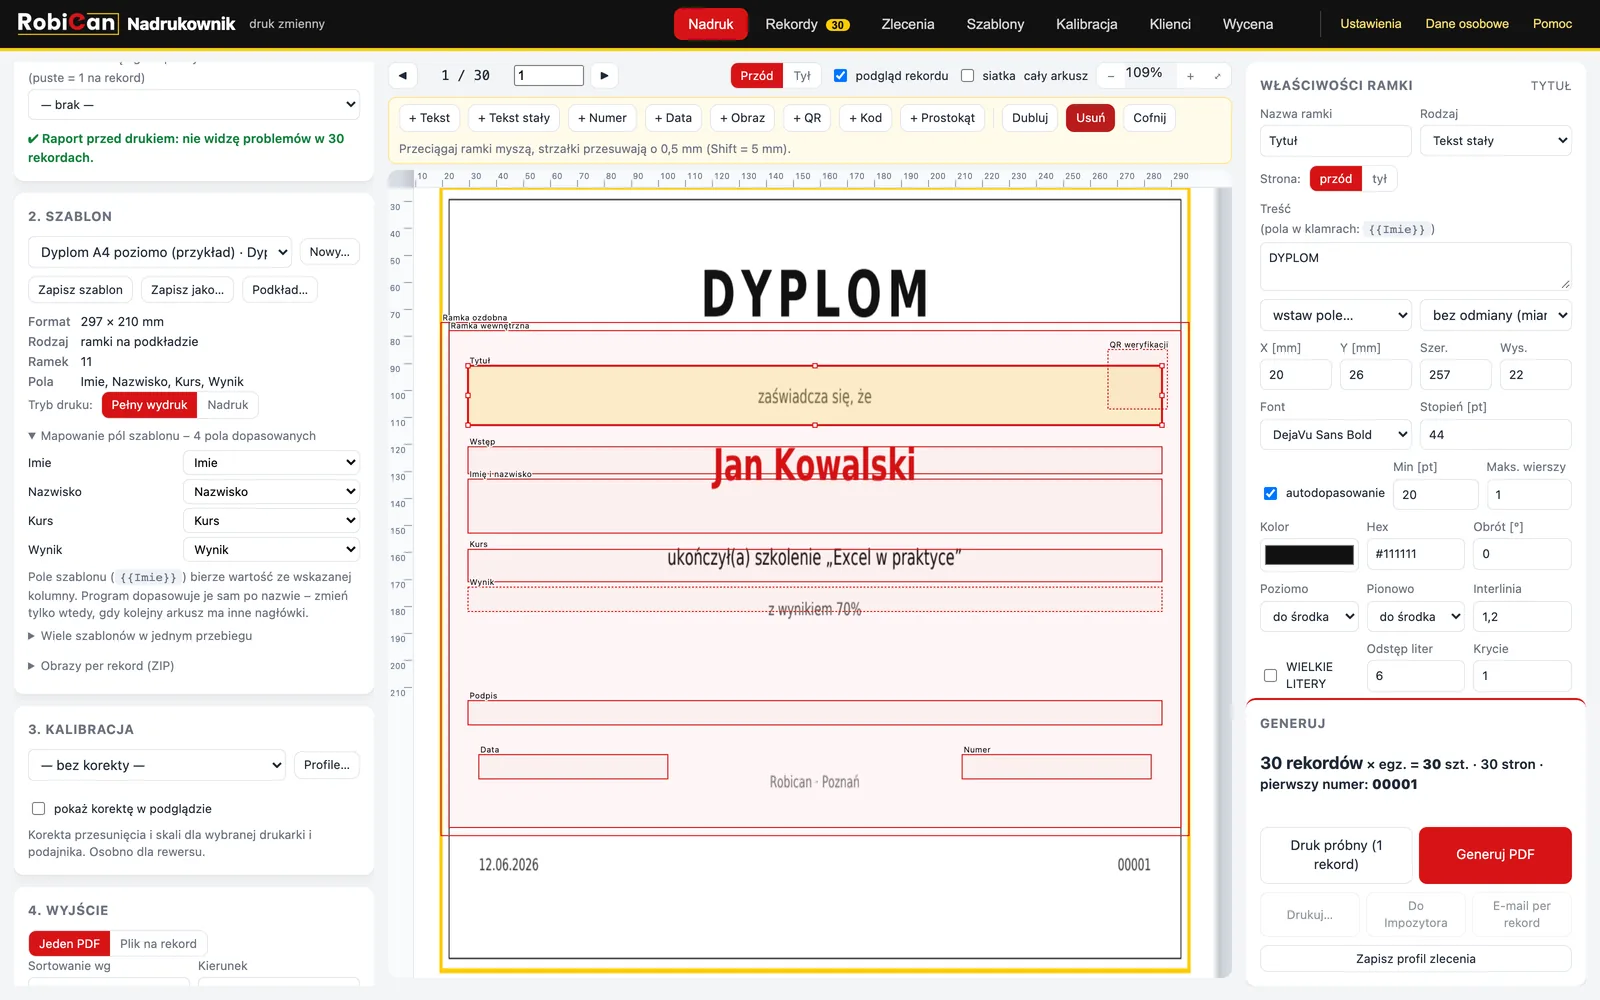Screen dimensions: 1600x1000
Task: Add a '+ Tekst stały' frame
Action: click(x=514, y=118)
